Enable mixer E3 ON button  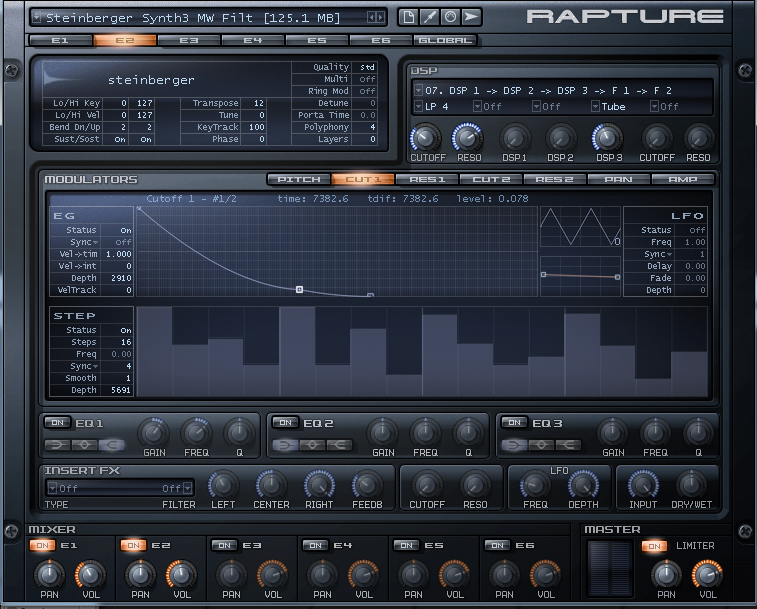click(x=224, y=545)
